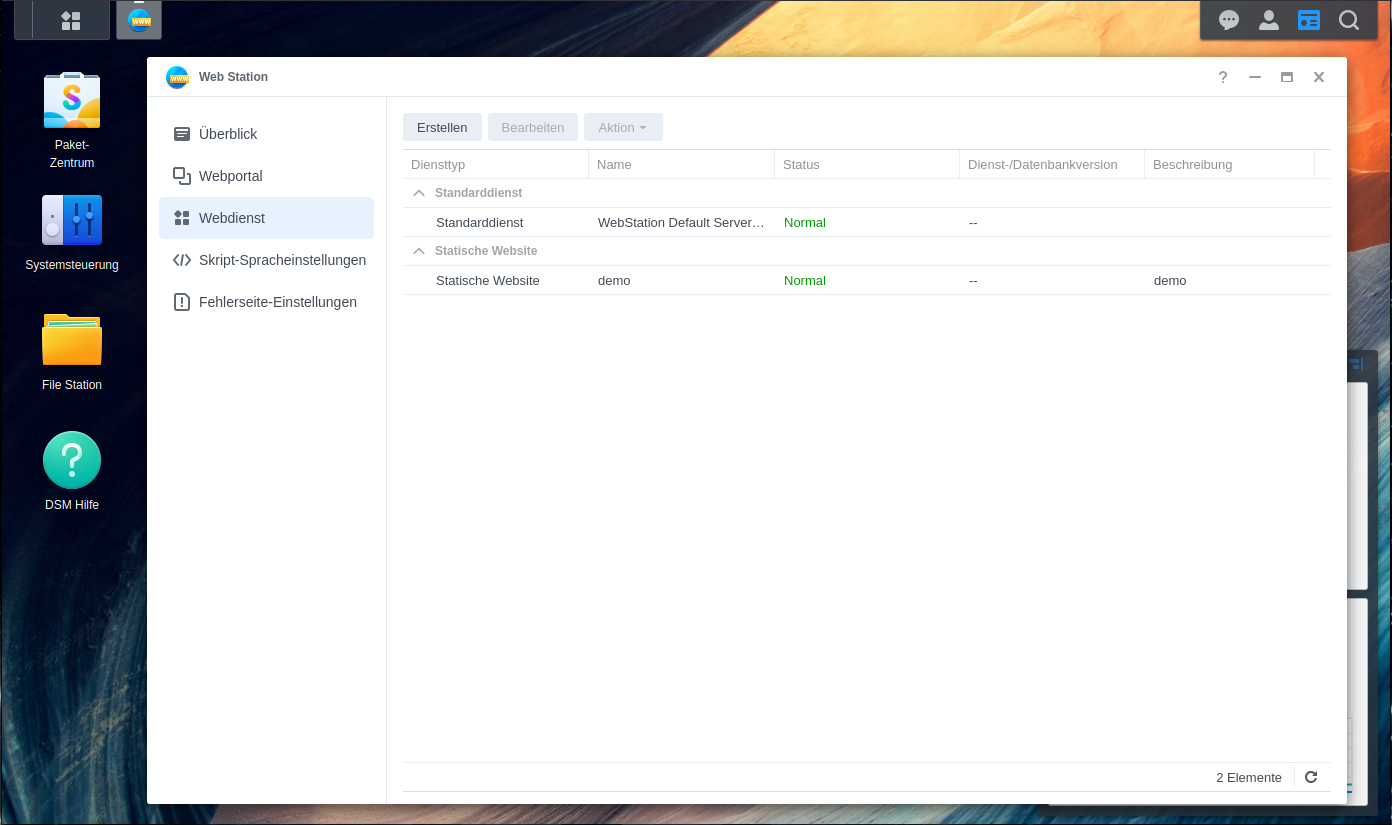Open the notifications speech bubble icon
The width and height of the screenshot is (1392, 825).
[1229, 20]
